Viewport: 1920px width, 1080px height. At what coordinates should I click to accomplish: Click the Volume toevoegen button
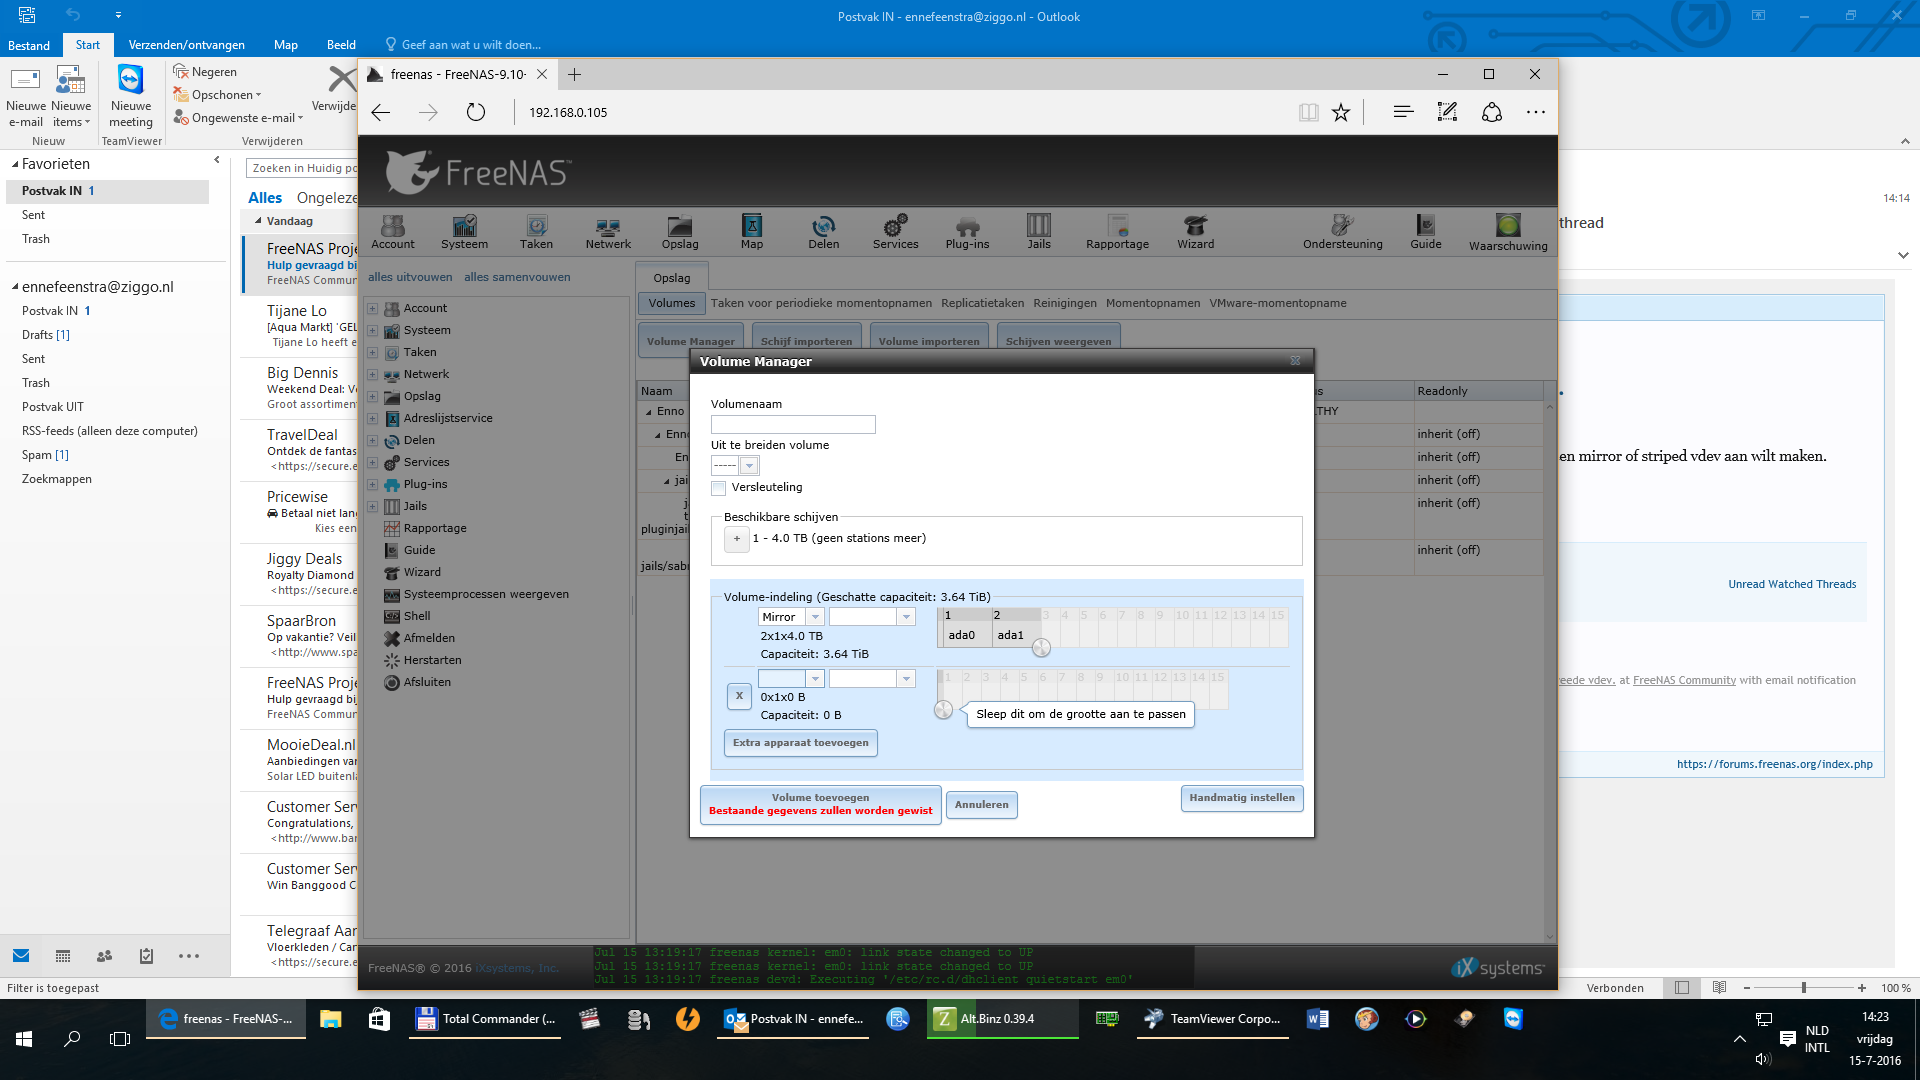(821, 804)
